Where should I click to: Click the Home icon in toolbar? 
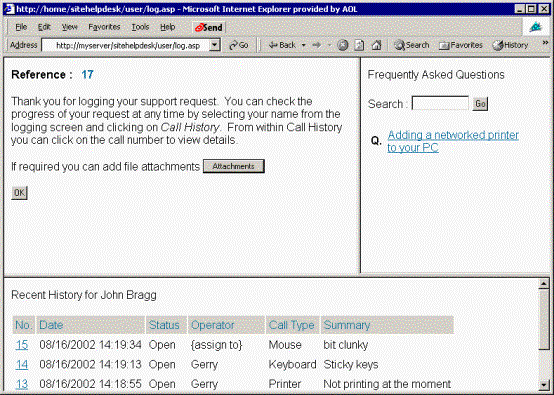[377, 45]
